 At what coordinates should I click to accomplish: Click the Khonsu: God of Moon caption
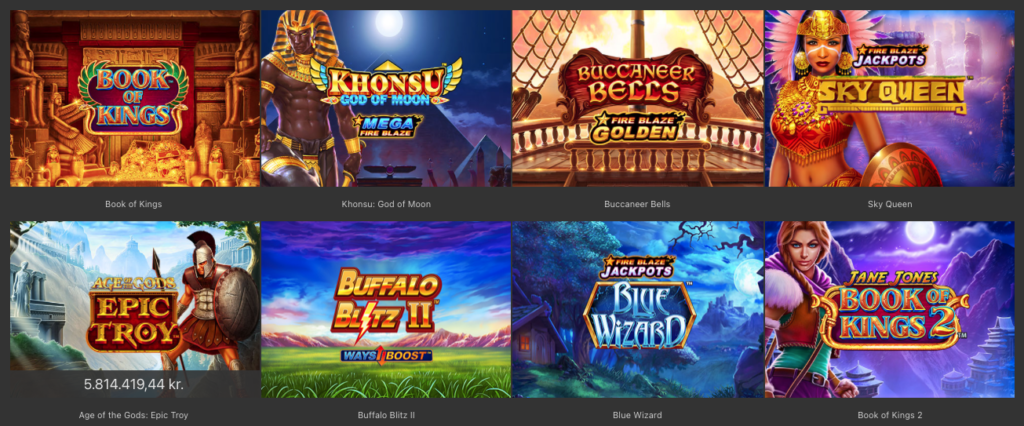pyautogui.click(x=386, y=204)
